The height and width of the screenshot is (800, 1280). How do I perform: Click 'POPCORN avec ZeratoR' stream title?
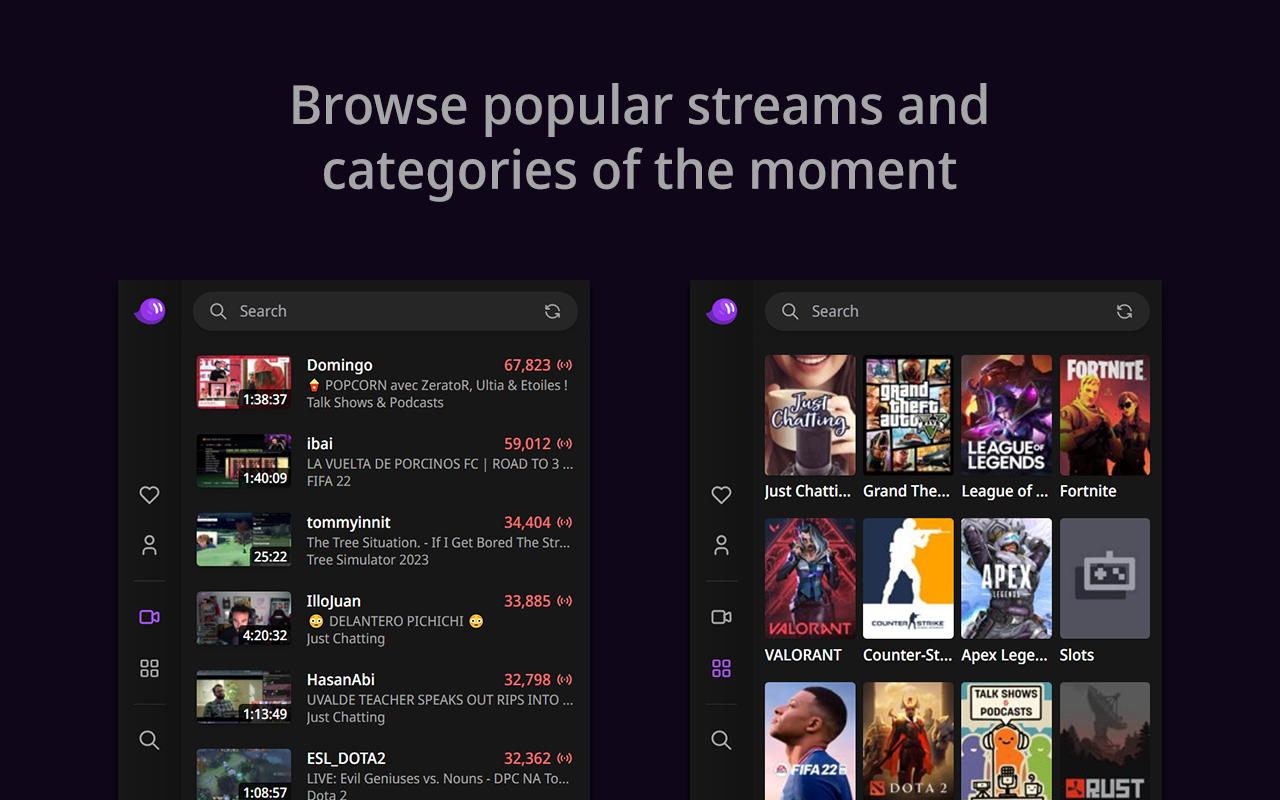coord(437,385)
